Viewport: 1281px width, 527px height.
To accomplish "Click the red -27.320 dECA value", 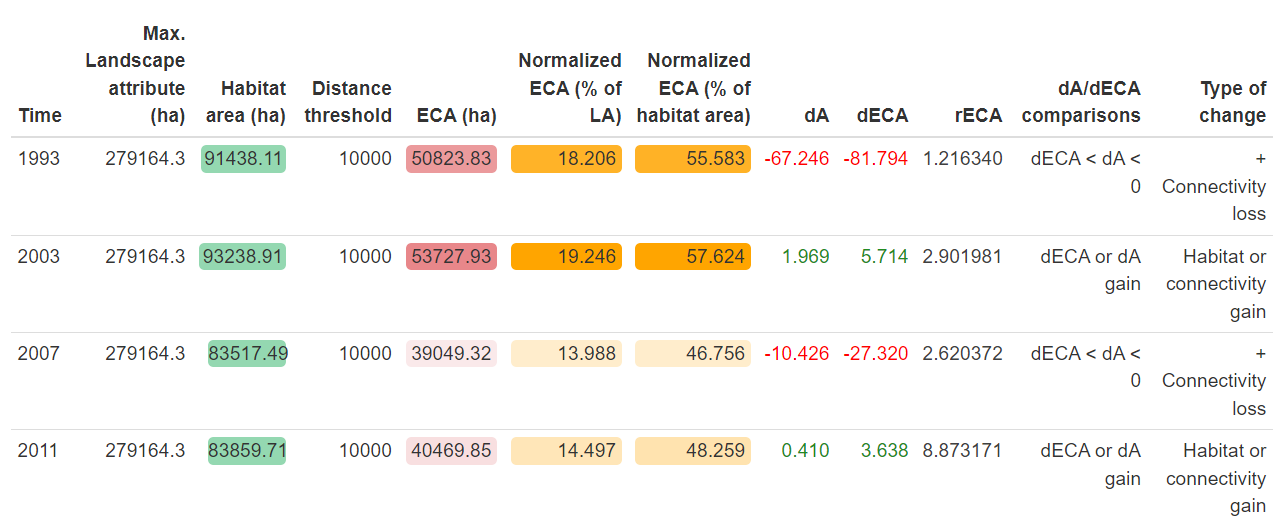I will click(875, 354).
